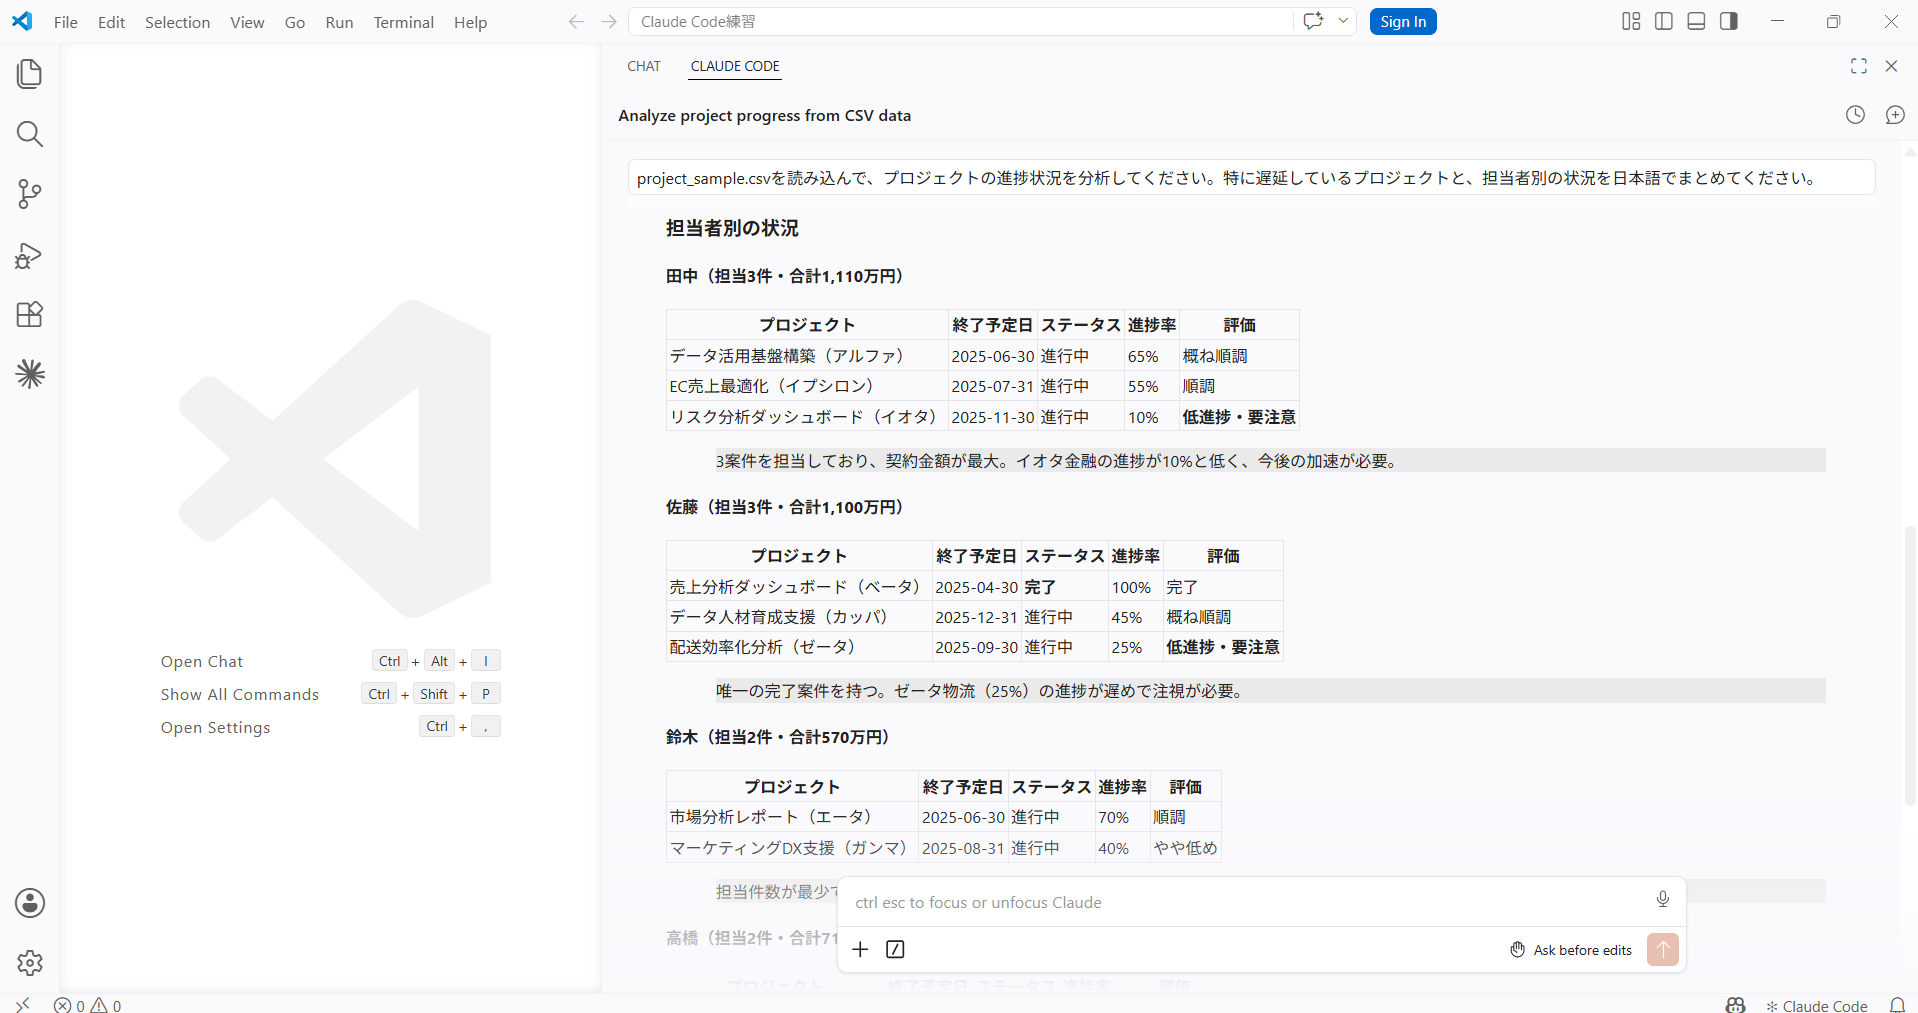Viewport: 1918px width, 1013px height.
Task: Open slash commands icon in input box
Action: coord(895,949)
